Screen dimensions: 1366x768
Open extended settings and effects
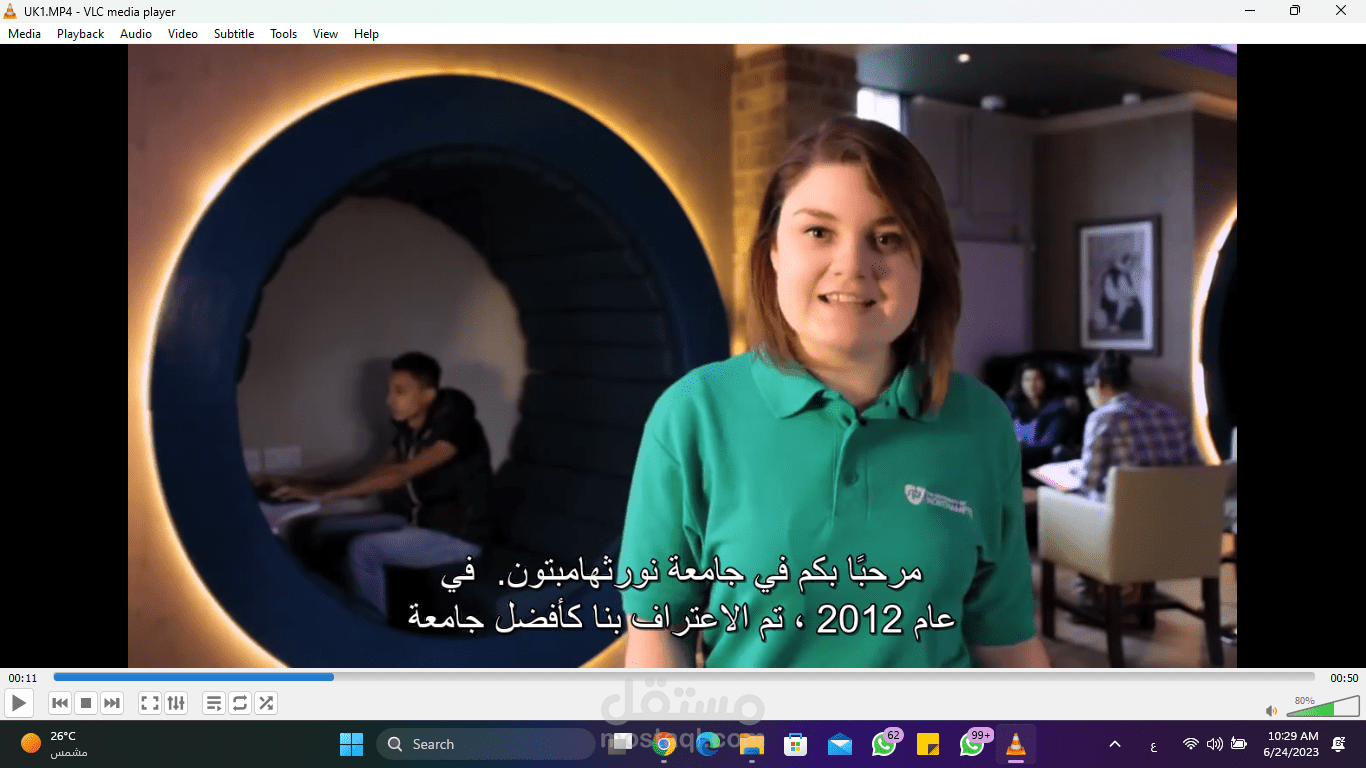point(176,703)
